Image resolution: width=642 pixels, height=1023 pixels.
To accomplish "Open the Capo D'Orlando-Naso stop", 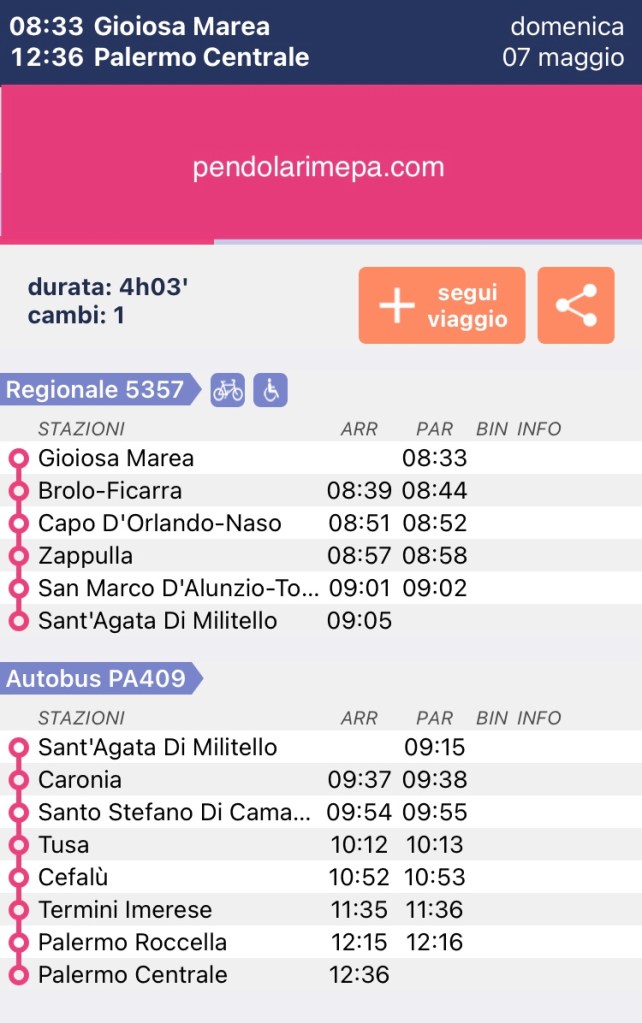I will (160, 523).
